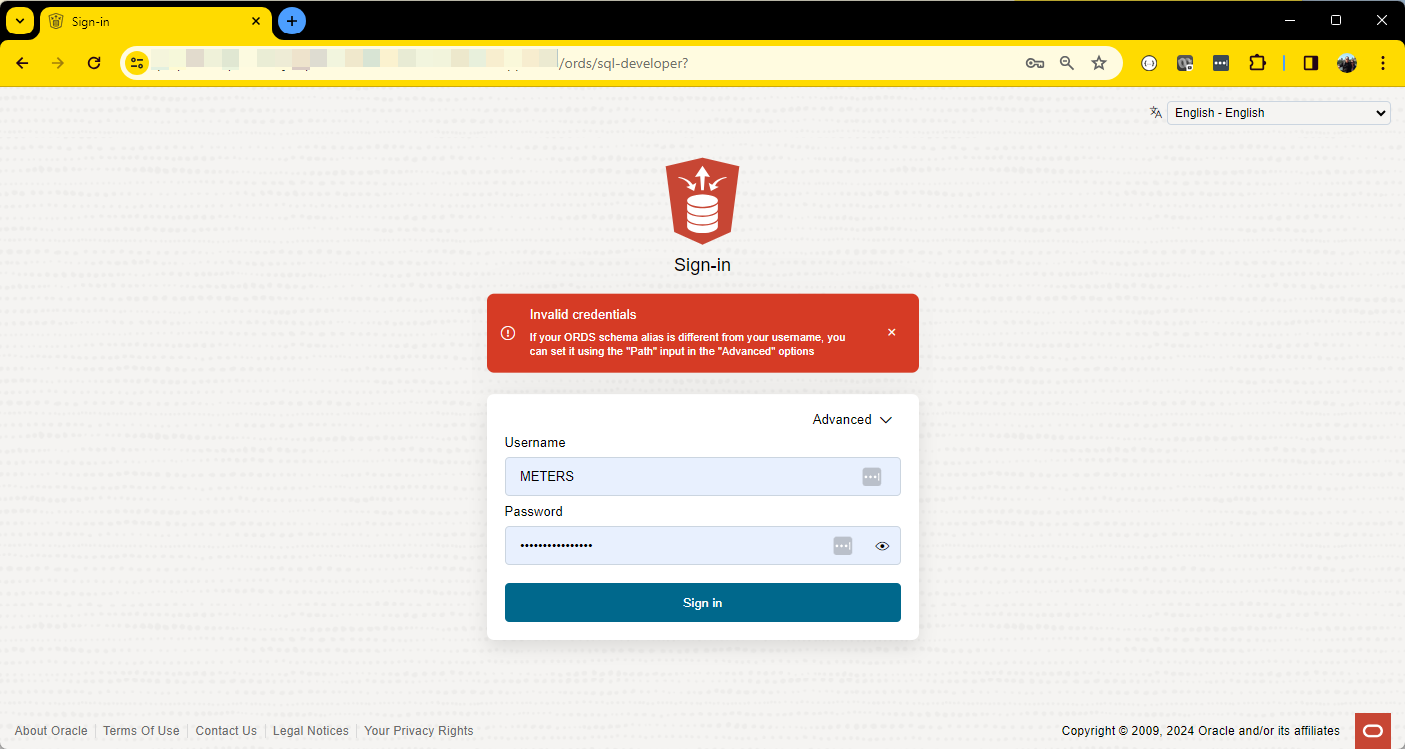Close the Sign-in tab
This screenshot has height=749, width=1405.
point(256,21)
